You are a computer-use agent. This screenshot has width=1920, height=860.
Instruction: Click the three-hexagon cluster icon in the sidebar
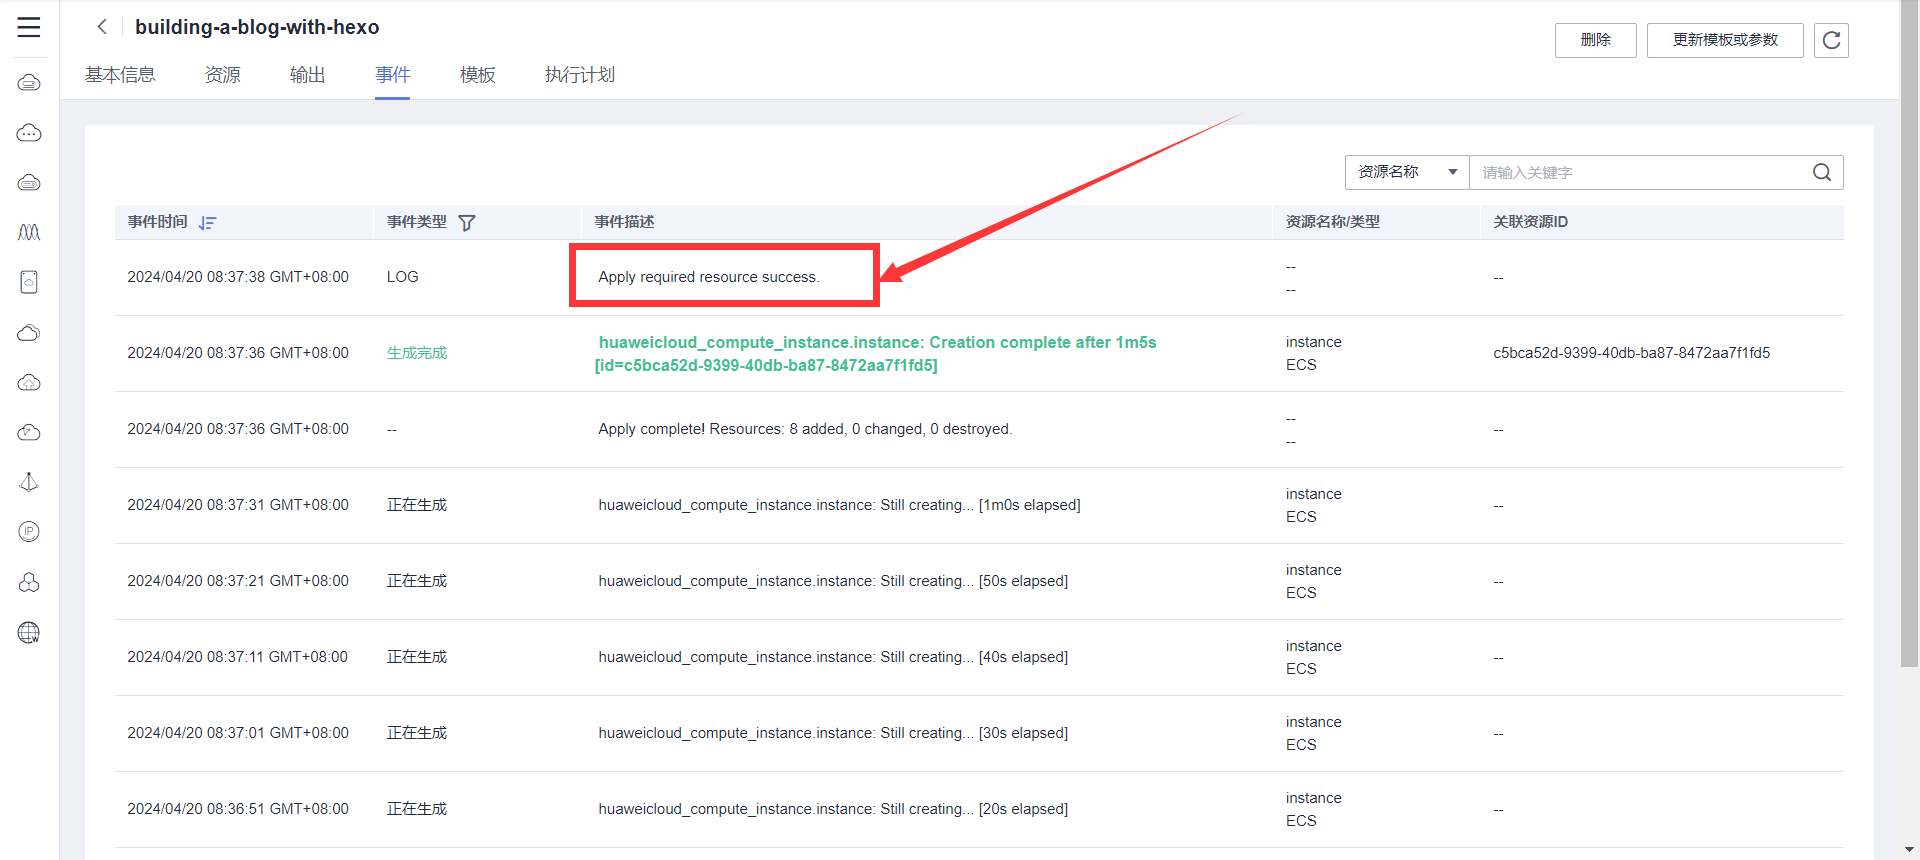point(29,582)
